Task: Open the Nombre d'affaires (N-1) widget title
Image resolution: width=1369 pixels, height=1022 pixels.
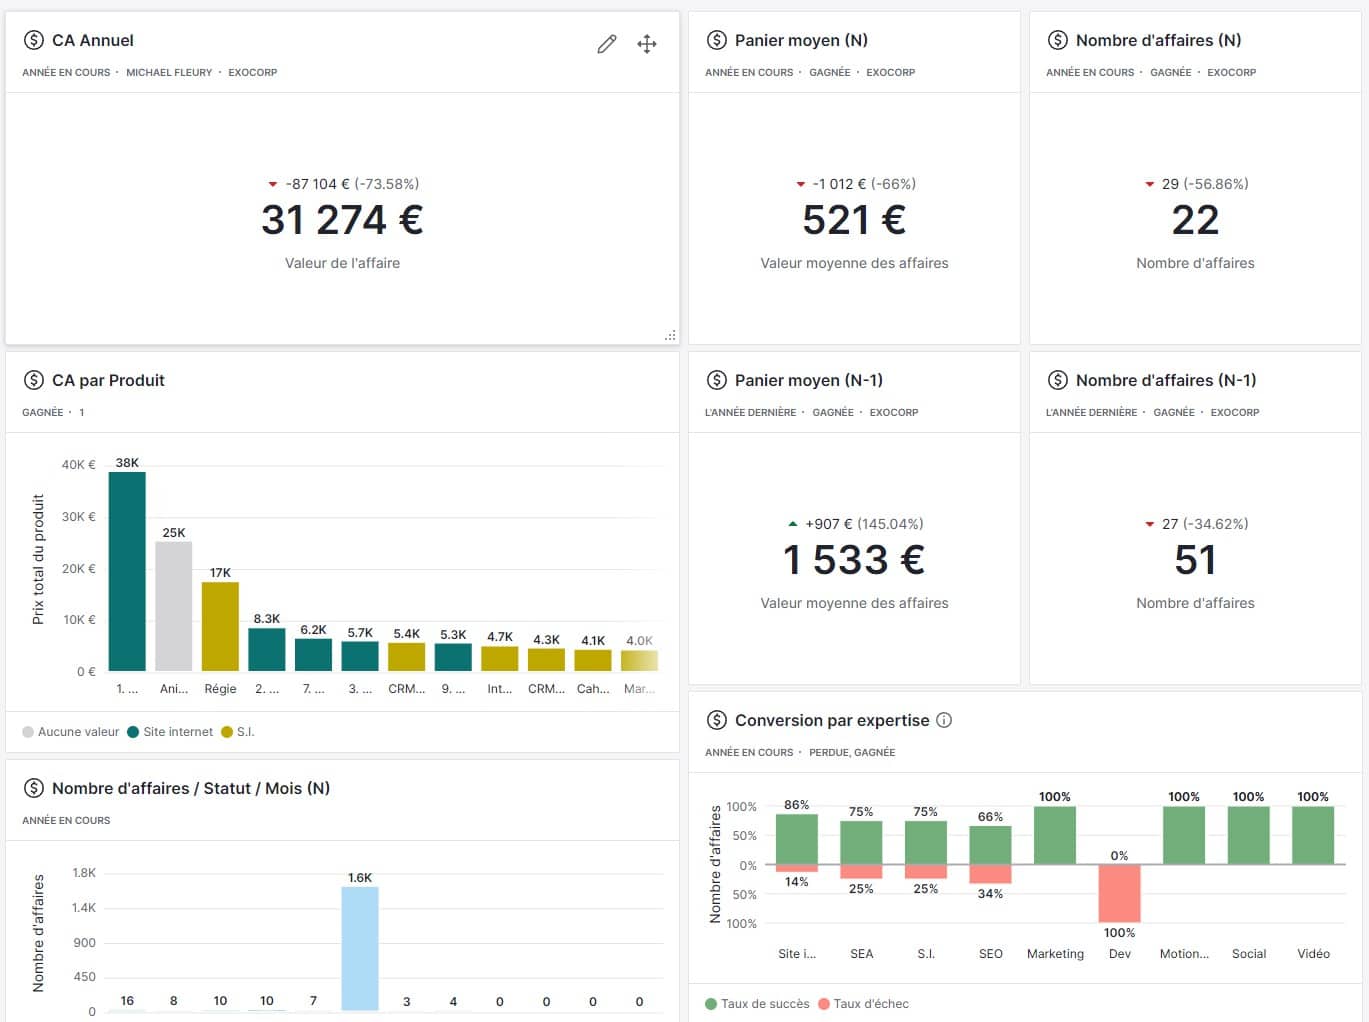Action: [x=1165, y=380]
